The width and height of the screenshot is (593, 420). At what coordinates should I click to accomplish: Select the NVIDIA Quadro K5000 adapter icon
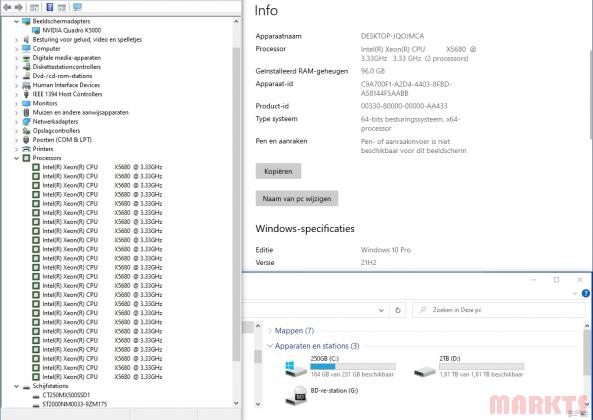[x=36, y=30]
